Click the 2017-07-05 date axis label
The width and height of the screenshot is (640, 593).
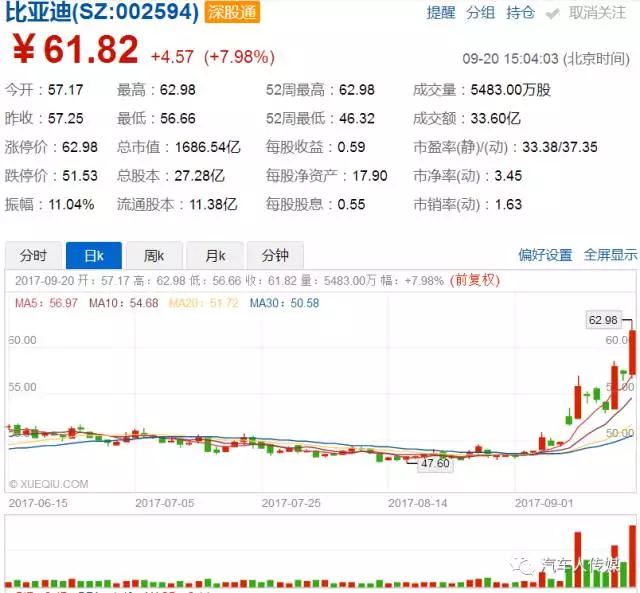pyautogui.click(x=164, y=503)
